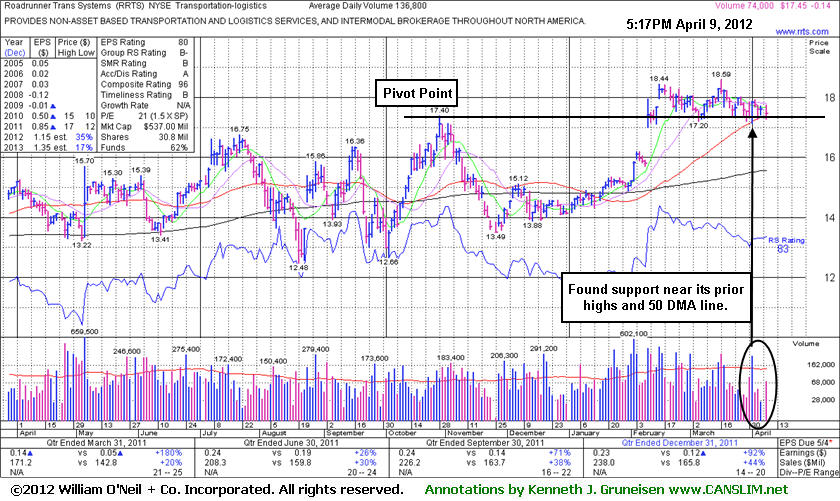Select the 17.20 price low label
This screenshot has width=840, height=501.
coord(698,125)
